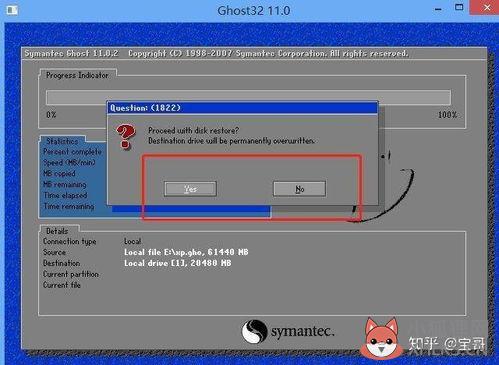Click the 'Source' detail label
This screenshot has width=499, height=365.
pos(54,252)
